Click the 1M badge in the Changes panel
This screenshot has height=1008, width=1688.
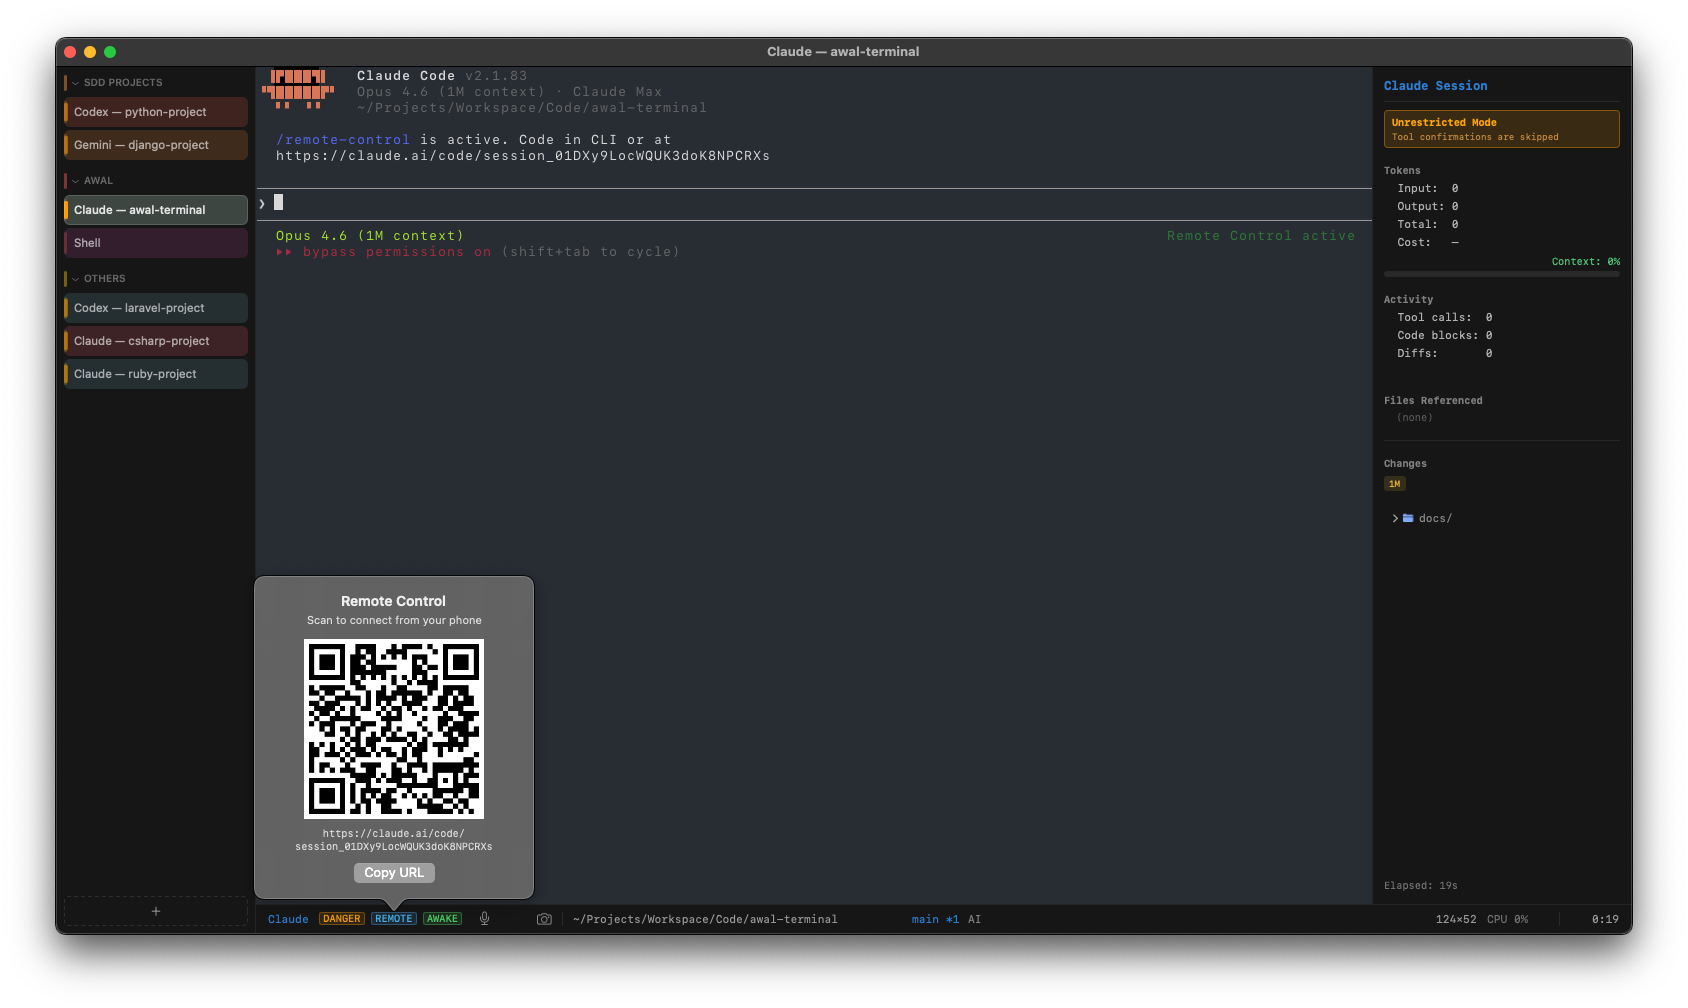1395,483
